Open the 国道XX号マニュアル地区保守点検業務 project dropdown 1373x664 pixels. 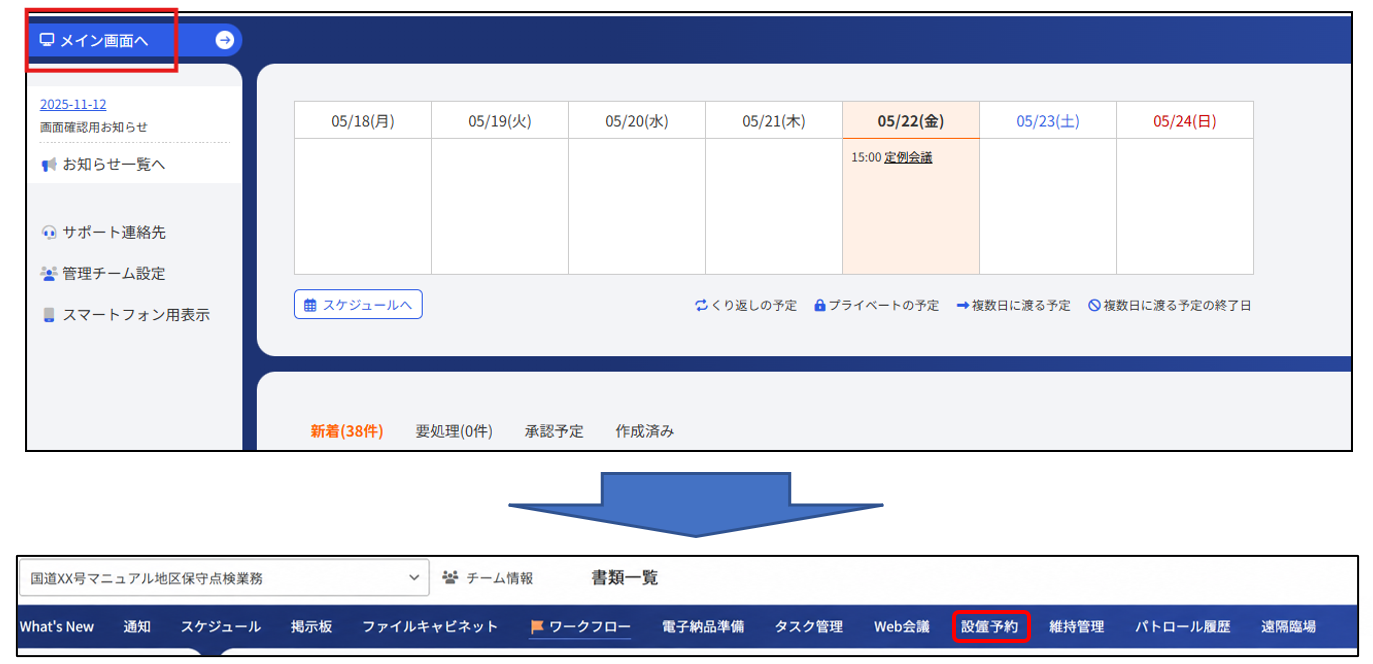[x=224, y=578]
